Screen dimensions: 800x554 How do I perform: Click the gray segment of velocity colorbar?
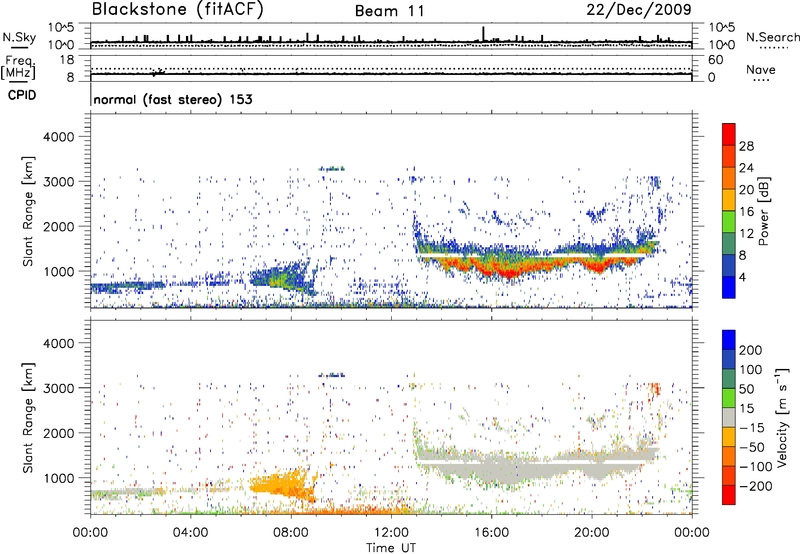tap(729, 418)
